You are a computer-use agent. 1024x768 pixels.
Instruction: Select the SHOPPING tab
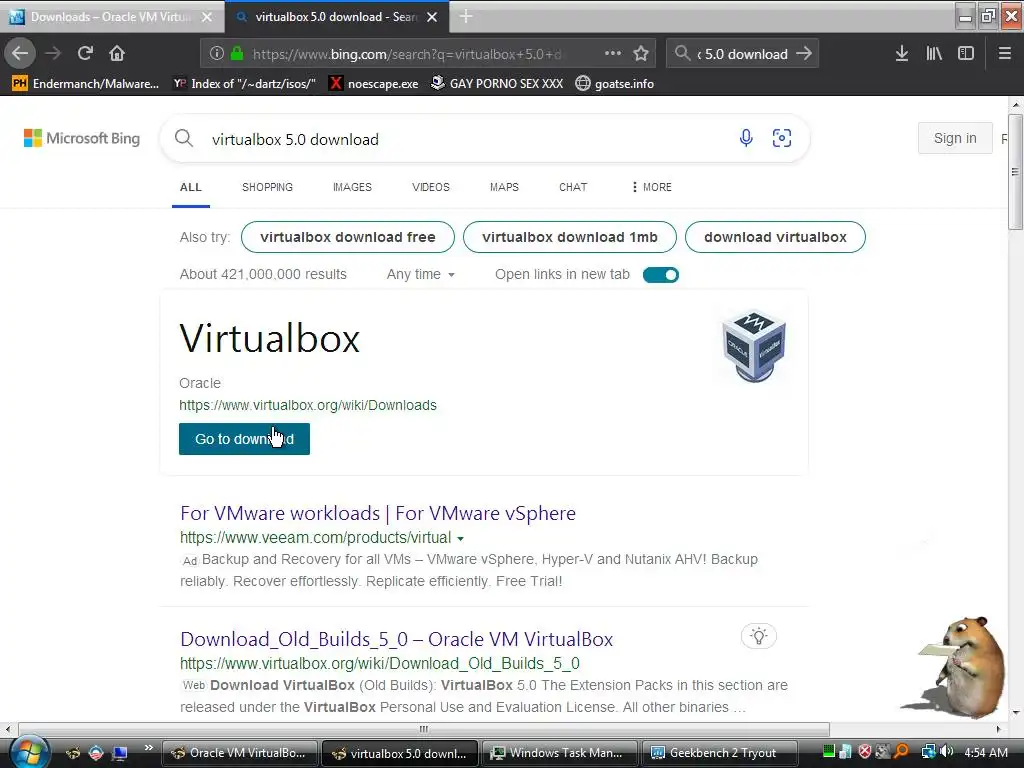(x=267, y=187)
